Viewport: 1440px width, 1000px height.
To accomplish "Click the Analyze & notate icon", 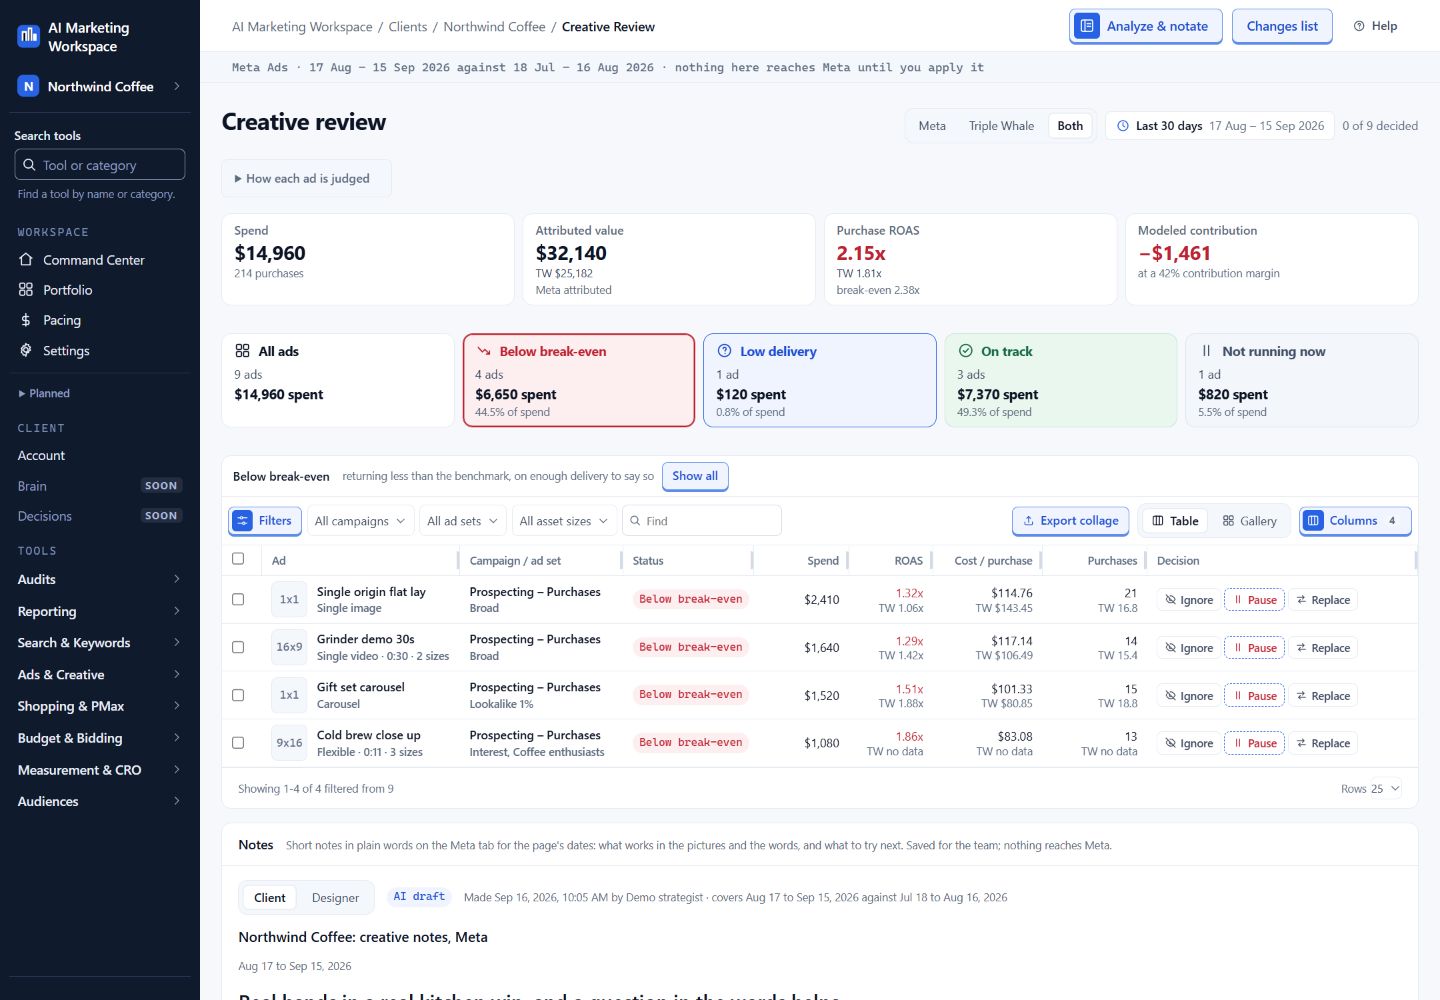I will click(1087, 26).
